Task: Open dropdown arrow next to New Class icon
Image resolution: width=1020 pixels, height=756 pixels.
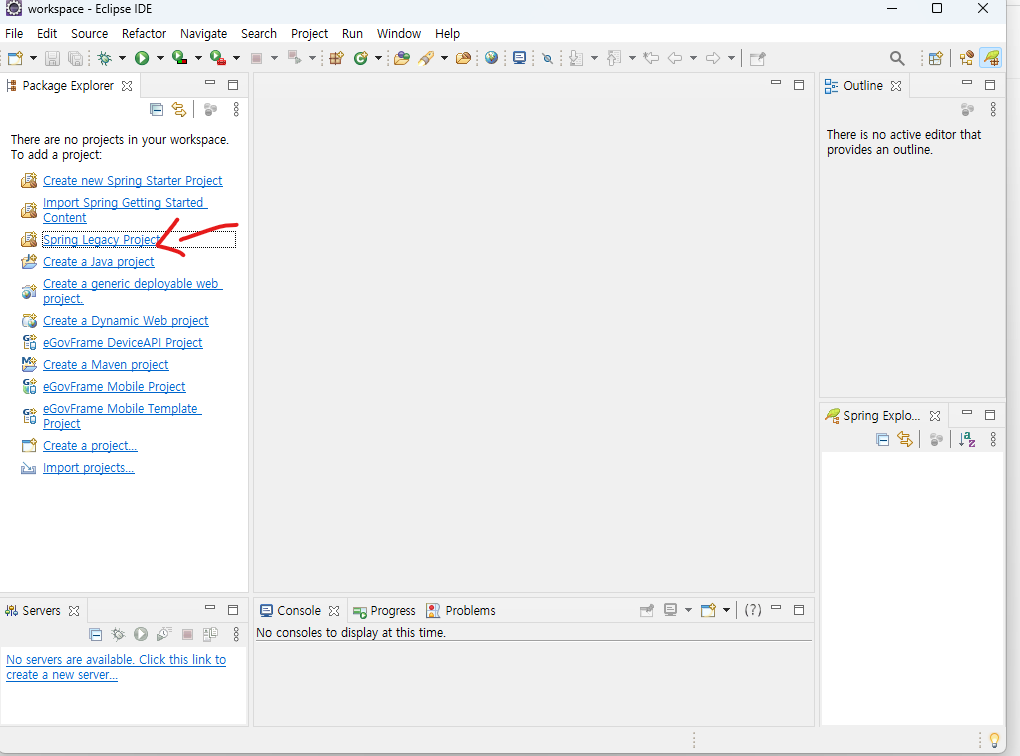Action: point(378,59)
